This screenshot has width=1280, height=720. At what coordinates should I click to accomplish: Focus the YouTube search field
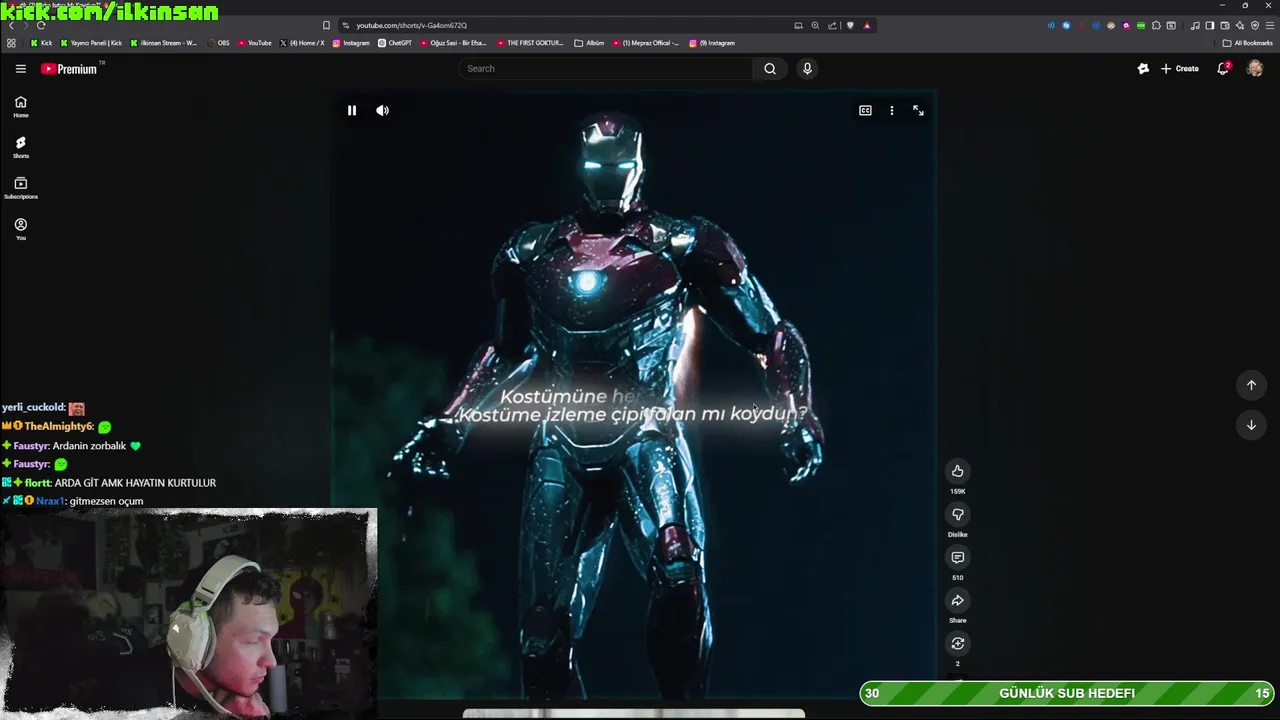(605, 69)
